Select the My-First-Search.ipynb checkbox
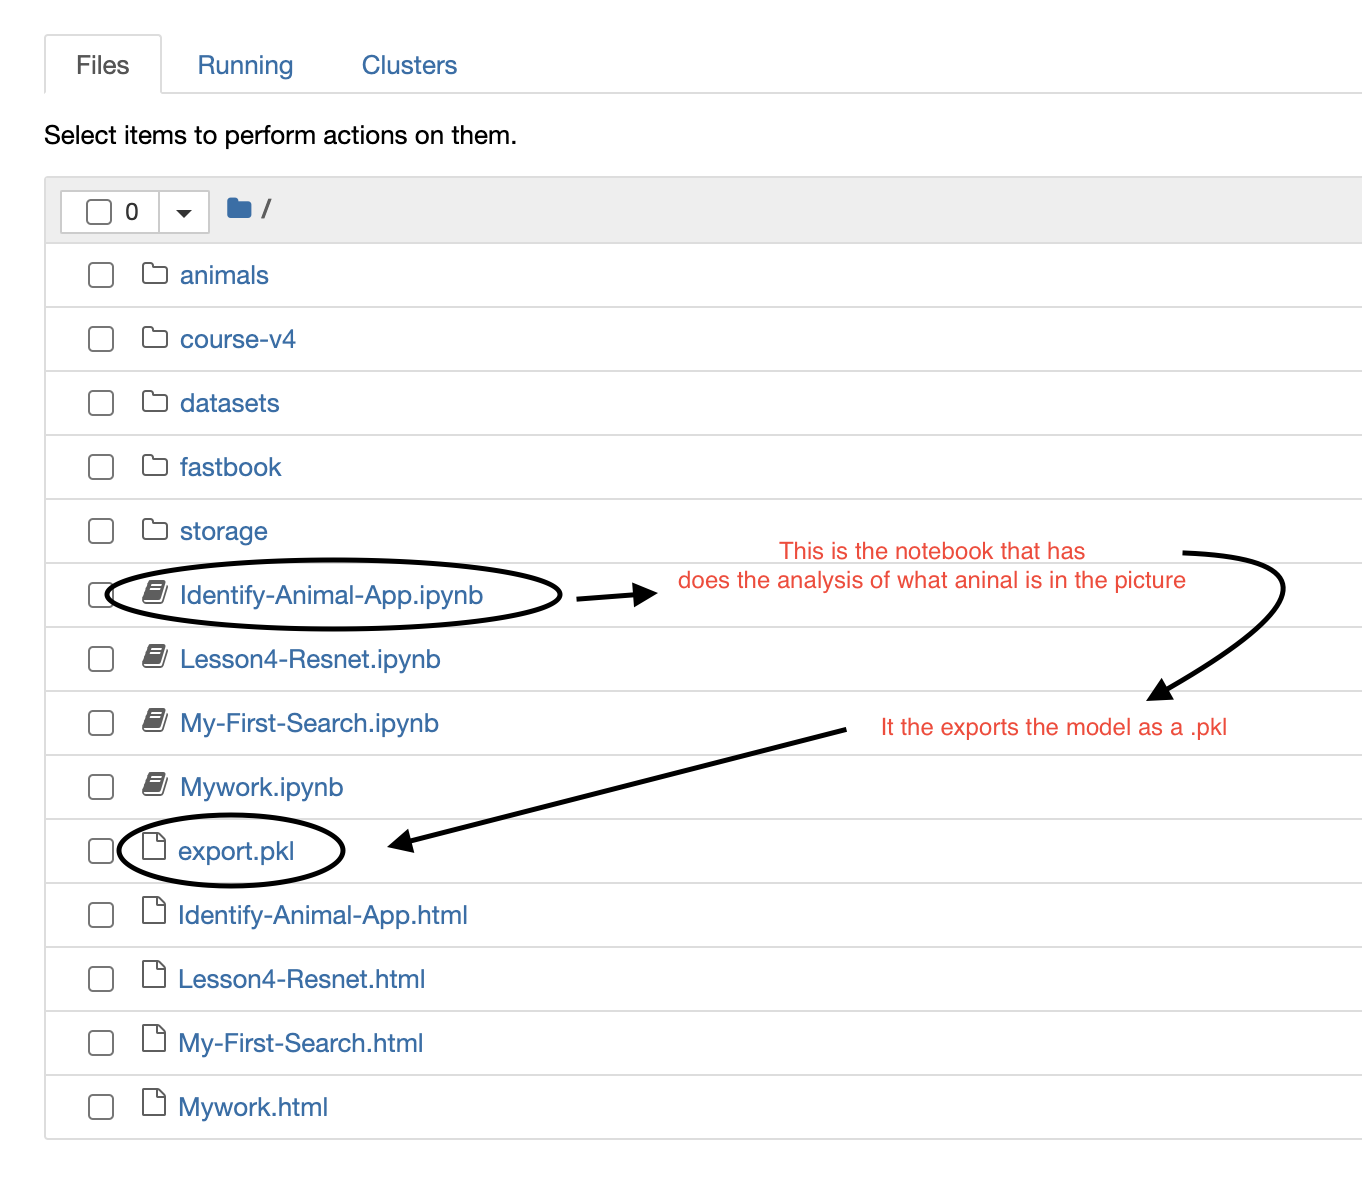The image size is (1362, 1194). (x=101, y=723)
